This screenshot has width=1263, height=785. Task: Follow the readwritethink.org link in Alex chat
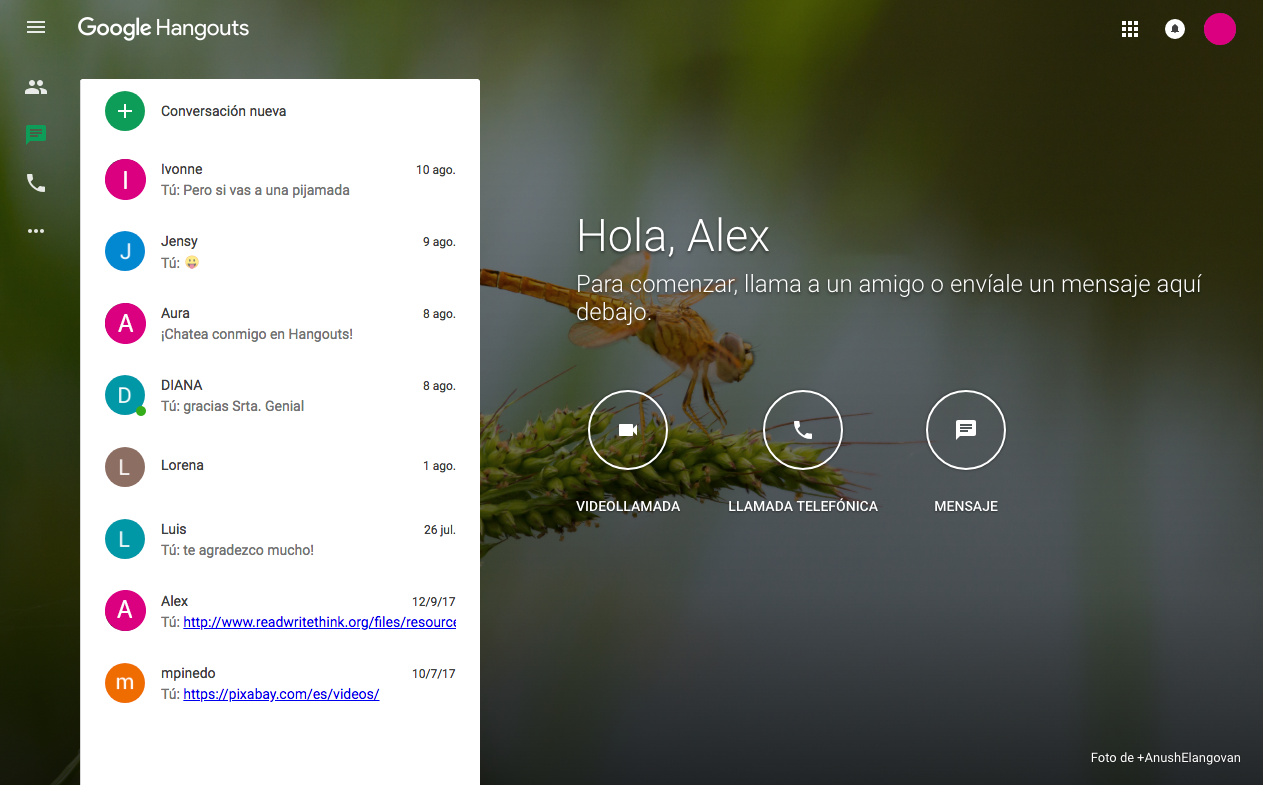click(319, 622)
